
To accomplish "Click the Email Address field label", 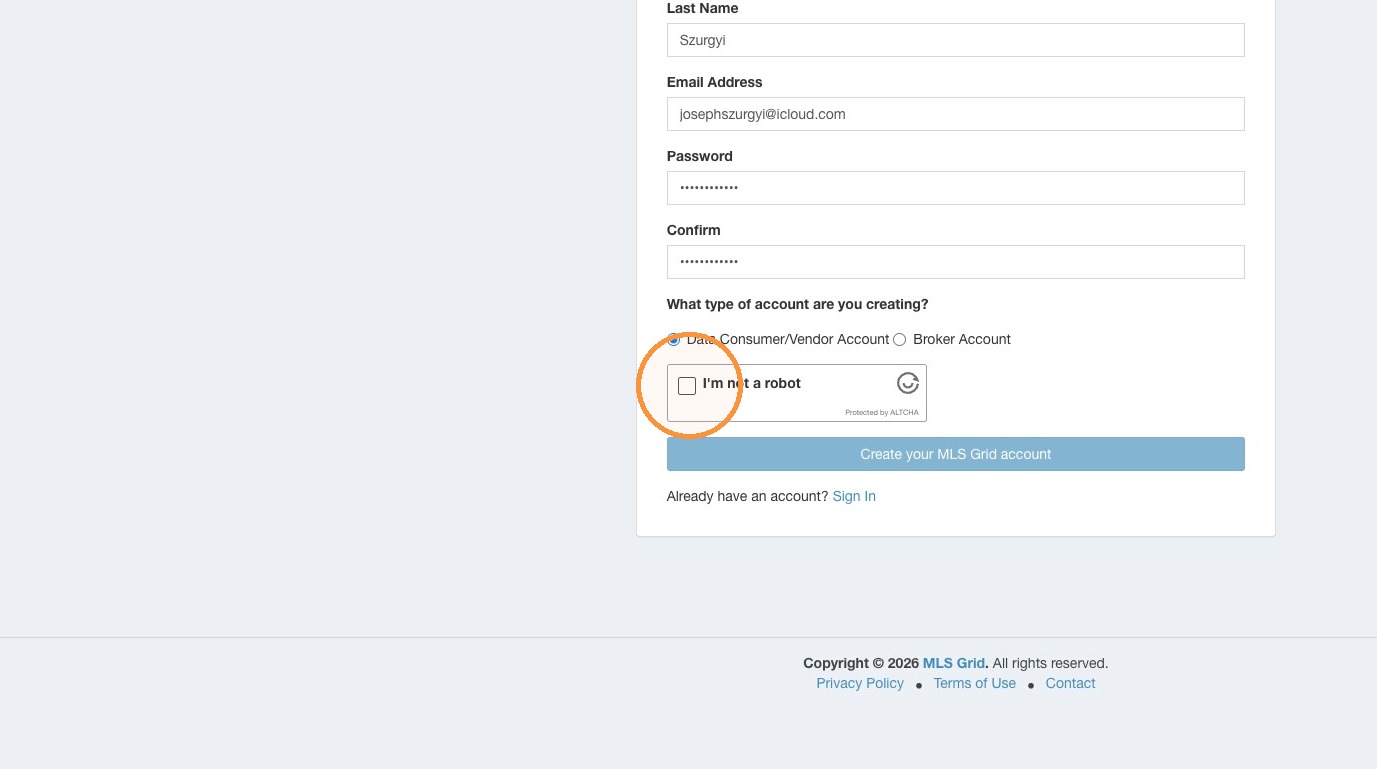I will [715, 82].
